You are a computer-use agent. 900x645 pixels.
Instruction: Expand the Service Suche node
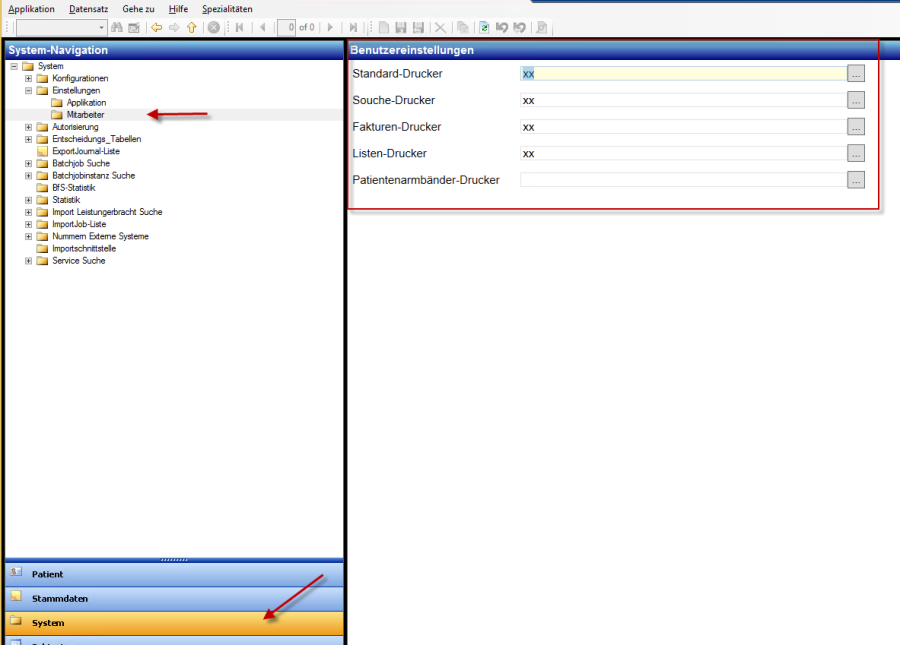(x=28, y=261)
